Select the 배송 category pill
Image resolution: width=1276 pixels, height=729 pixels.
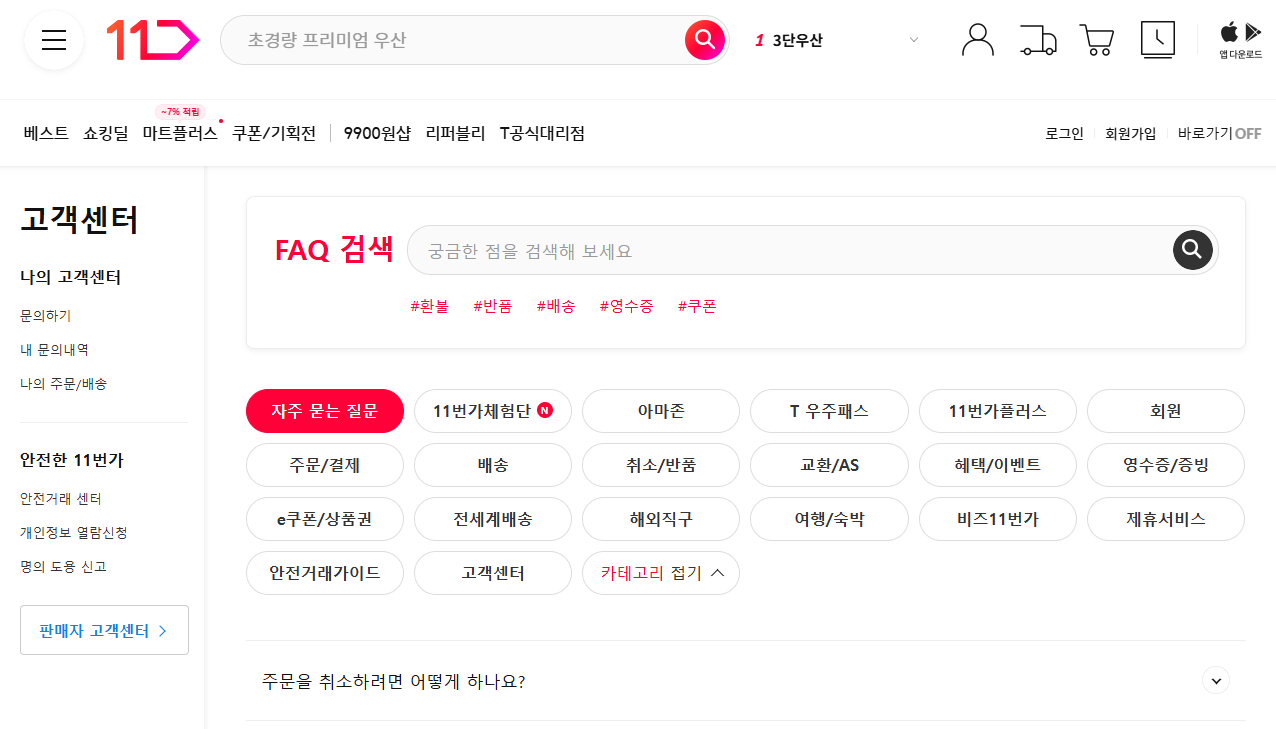[493, 465]
